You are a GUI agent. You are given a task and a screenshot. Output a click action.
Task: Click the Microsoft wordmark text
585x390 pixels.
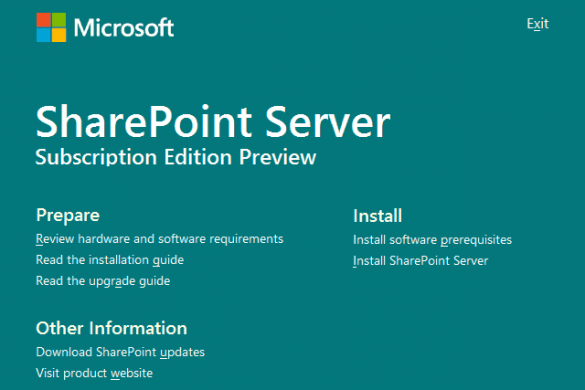pos(124,28)
